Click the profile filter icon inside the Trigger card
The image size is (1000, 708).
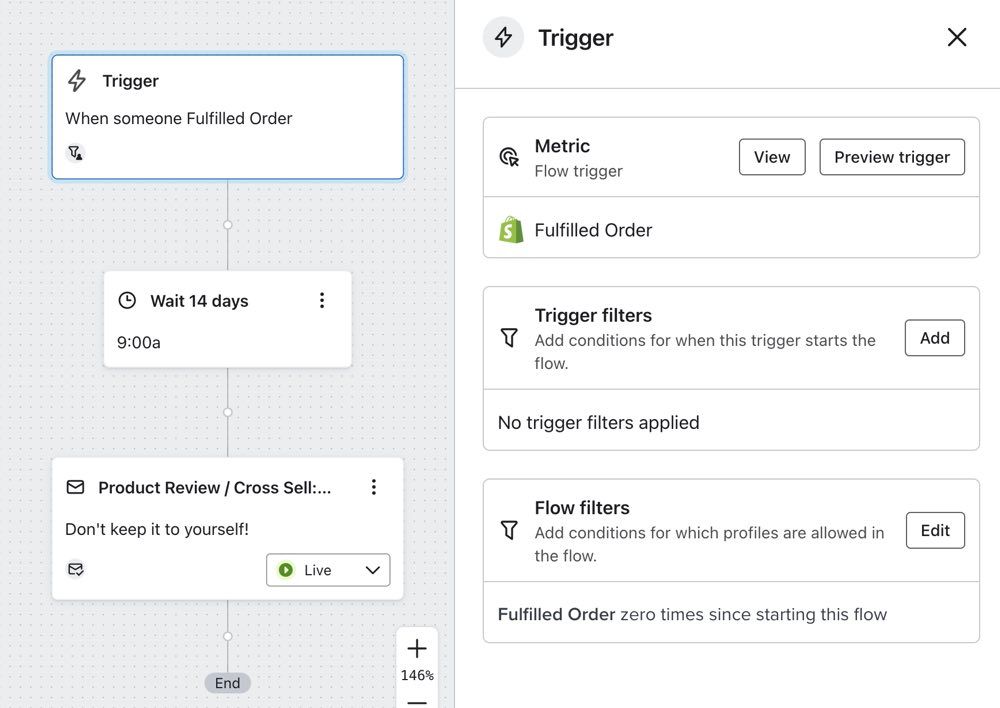(x=75, y=153)
